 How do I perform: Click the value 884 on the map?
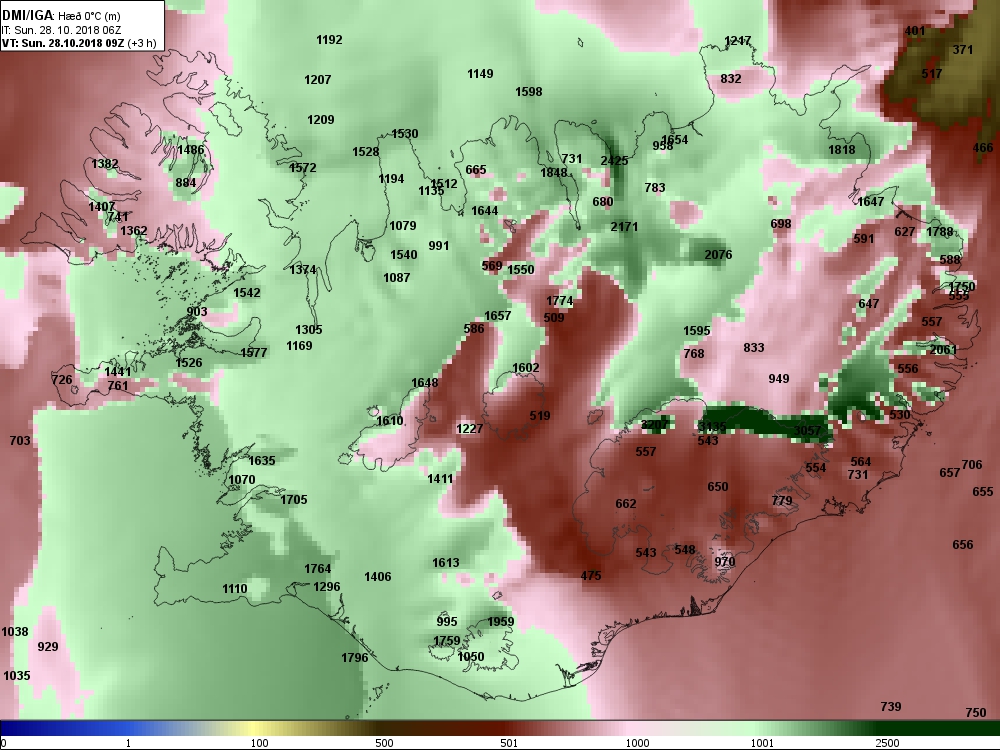[186, 183]
